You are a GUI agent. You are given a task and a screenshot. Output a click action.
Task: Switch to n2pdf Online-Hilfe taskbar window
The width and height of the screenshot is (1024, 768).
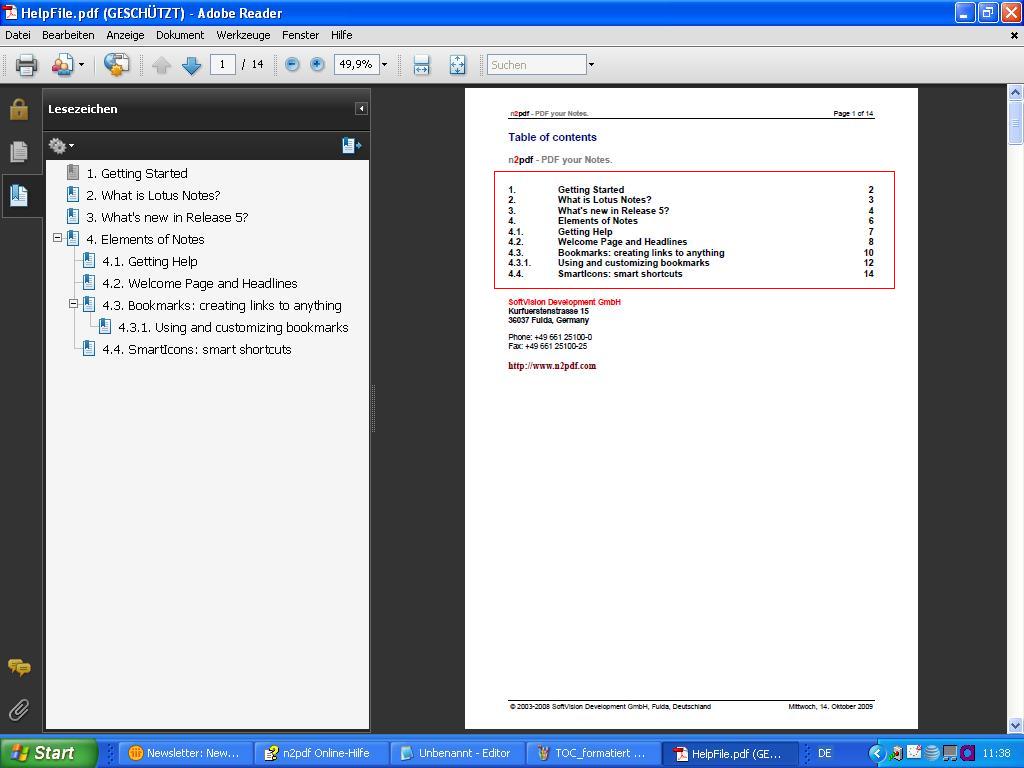[319, 753]
